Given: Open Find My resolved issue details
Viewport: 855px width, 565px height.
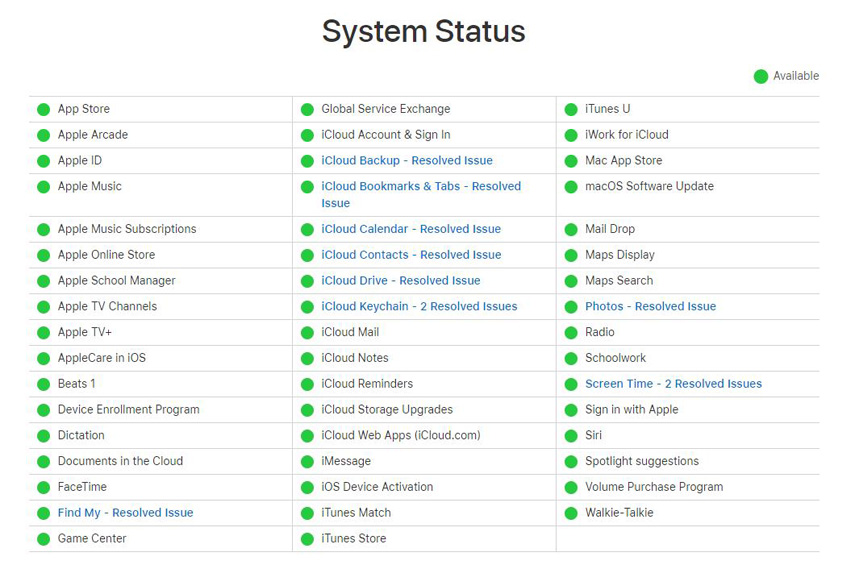Looking at the screenshot, I should click(x=125, y=513).
